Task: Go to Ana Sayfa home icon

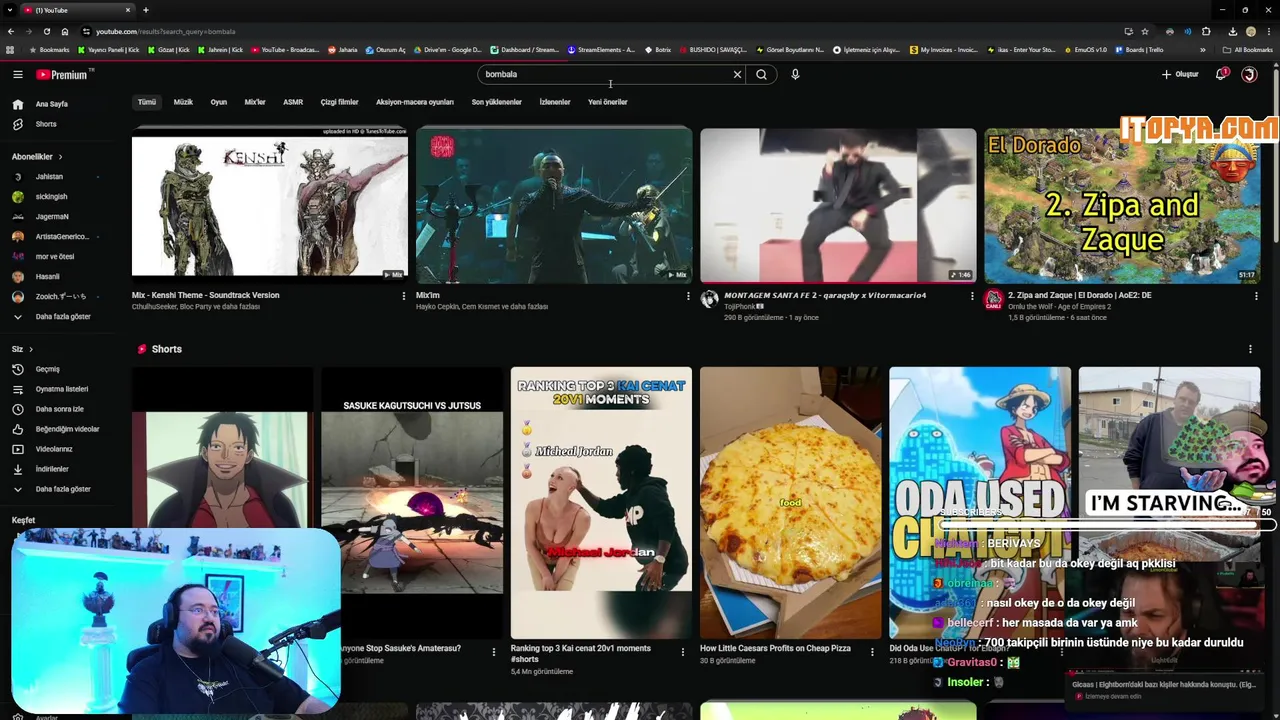Action: (x=17, y=104)
